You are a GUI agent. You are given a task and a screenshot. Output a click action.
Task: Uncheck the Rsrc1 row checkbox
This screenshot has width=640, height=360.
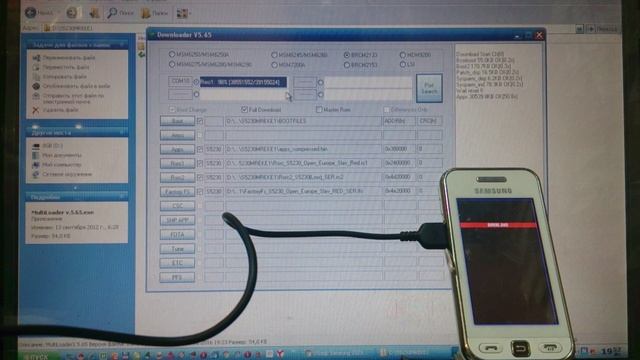click(x=200, y=163)
